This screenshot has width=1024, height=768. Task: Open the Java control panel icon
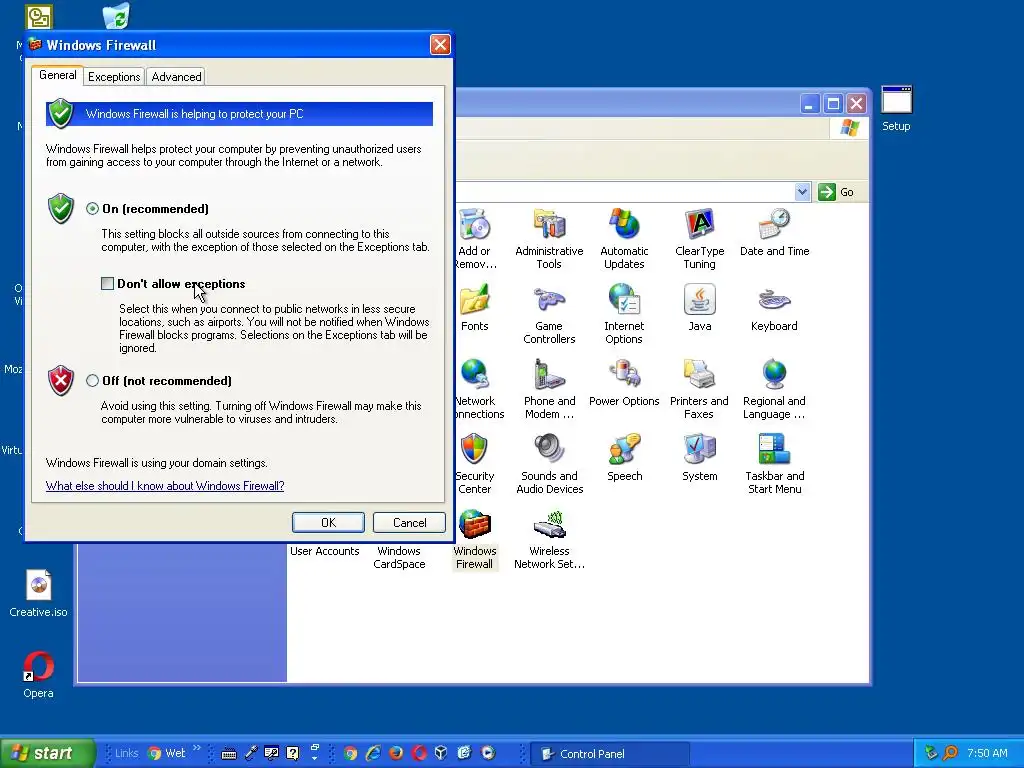pyautogui.click(x=699, y=308)
